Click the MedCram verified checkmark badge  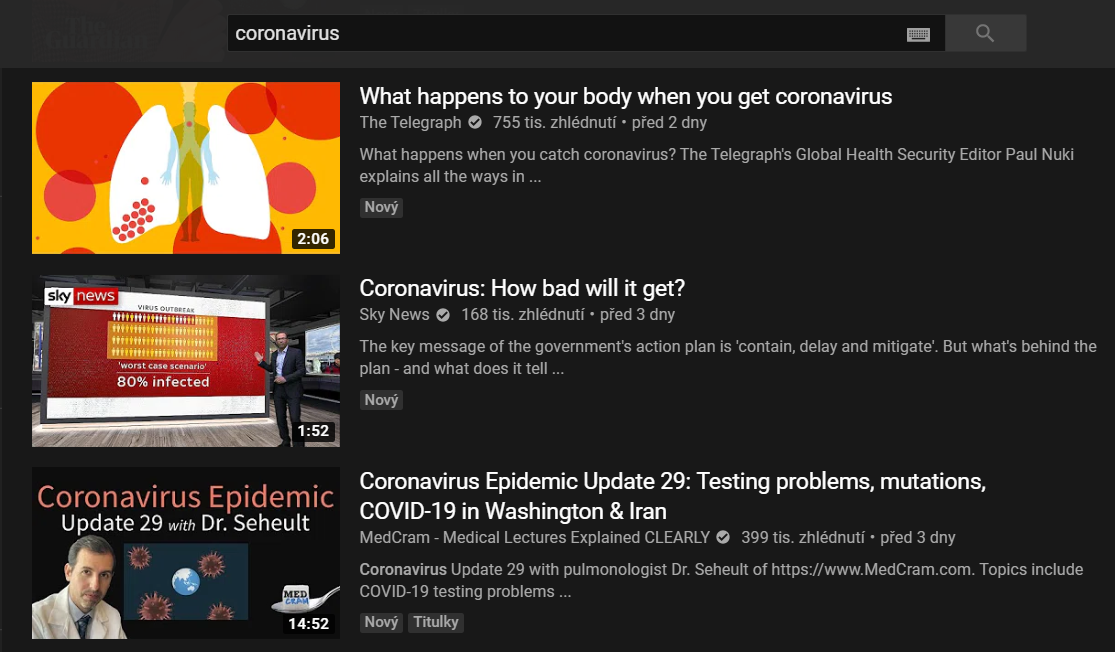tap(723, 537)
